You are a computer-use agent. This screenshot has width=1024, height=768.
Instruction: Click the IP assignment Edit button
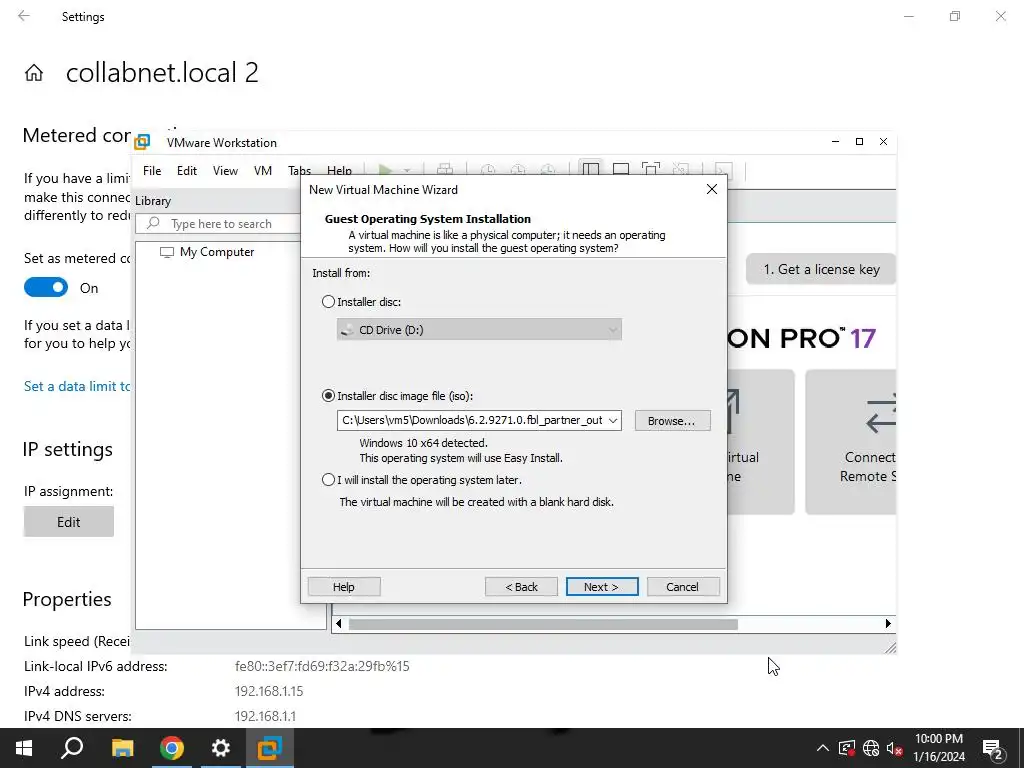(69, 522)
